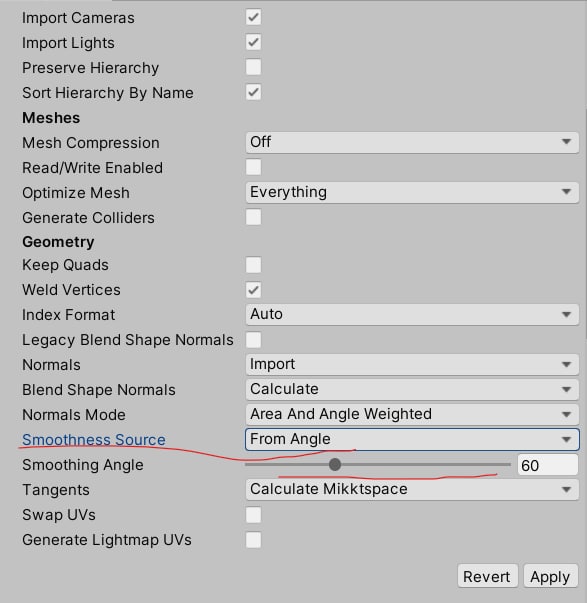This screenshot has width=587, height=603.
Task: Uncheck Weld Vertices option
Action: click(x=253, y=290)
